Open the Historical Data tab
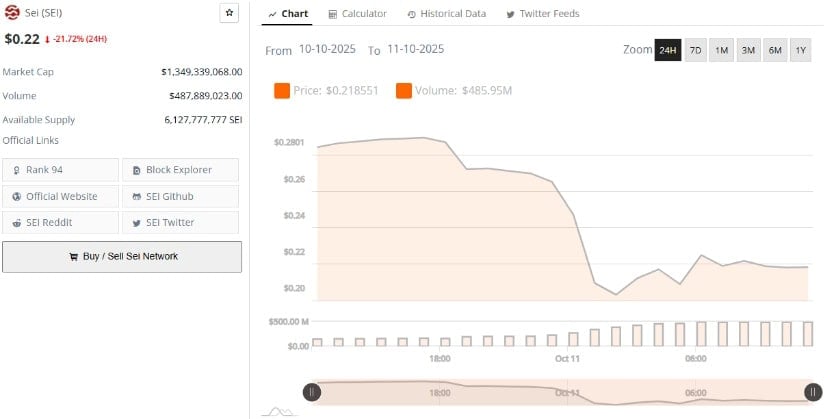 pos(447,14)
